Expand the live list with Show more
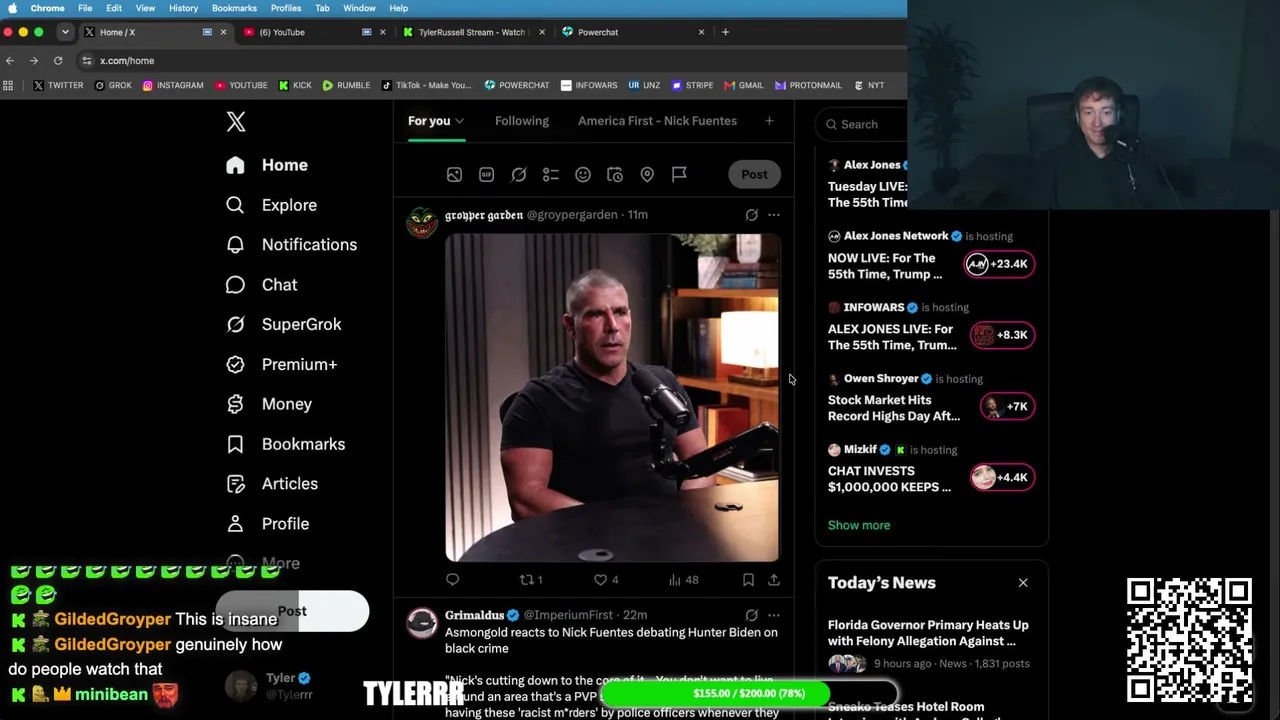The height and width of the screenshot is (720, 1280). coord(859,525)
